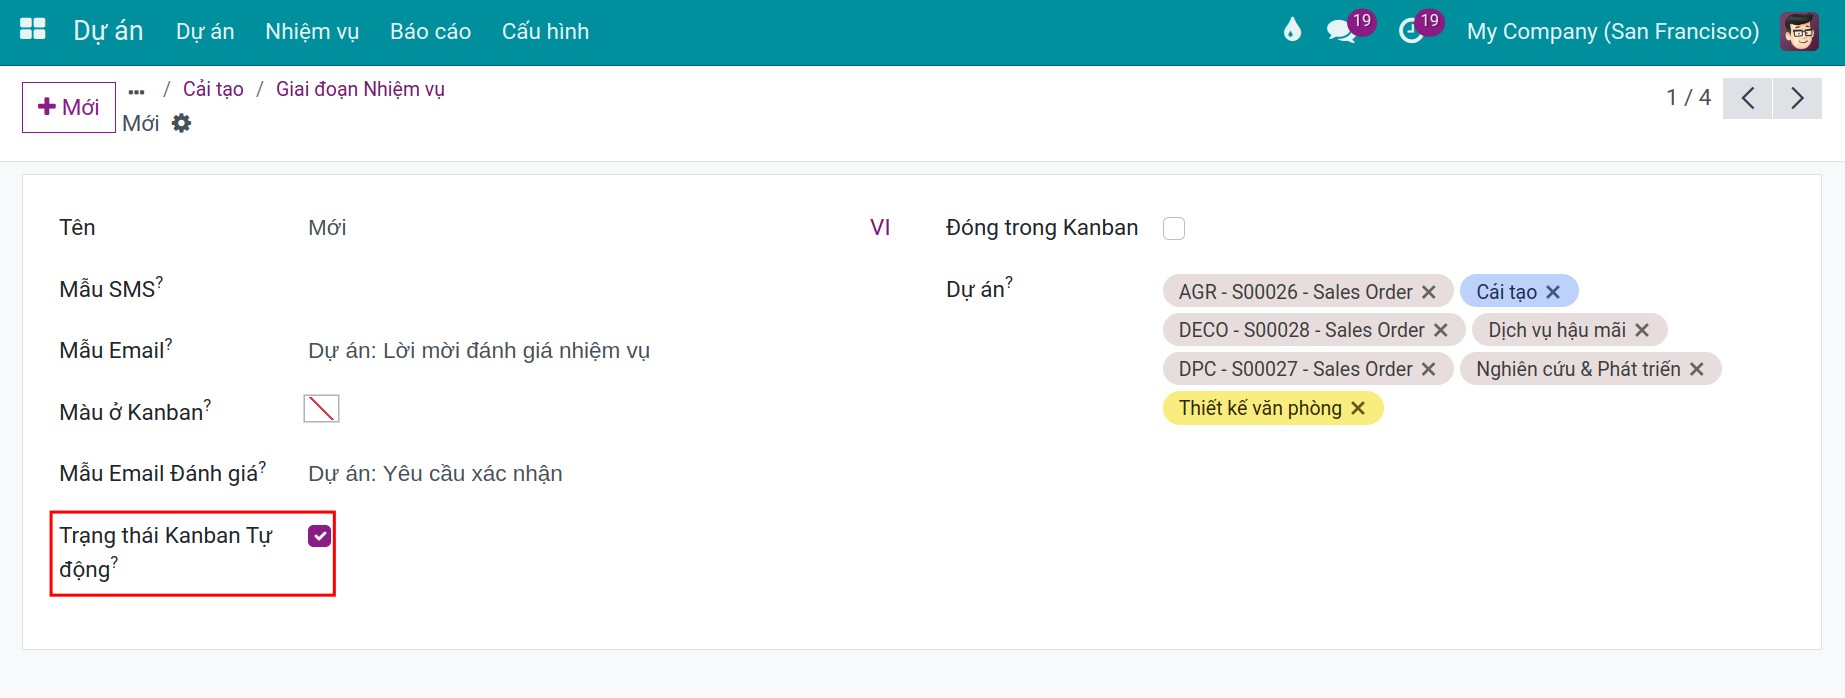This screenshot has width=1845, height=698.
Task: Remove Dịch vụ hậu mãi tag
Action: click(x=1641, y=330)
